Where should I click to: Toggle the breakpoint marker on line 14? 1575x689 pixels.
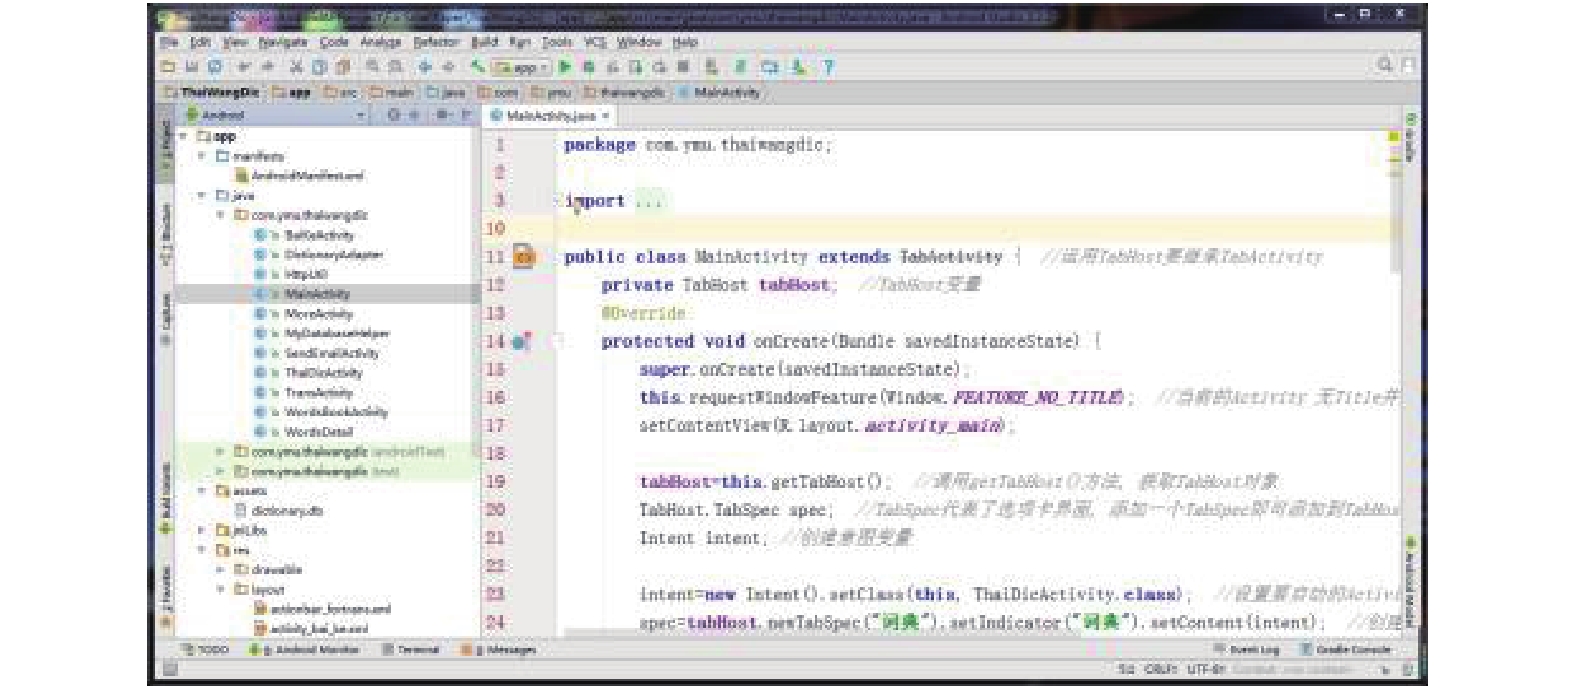(x=521, y=342)
